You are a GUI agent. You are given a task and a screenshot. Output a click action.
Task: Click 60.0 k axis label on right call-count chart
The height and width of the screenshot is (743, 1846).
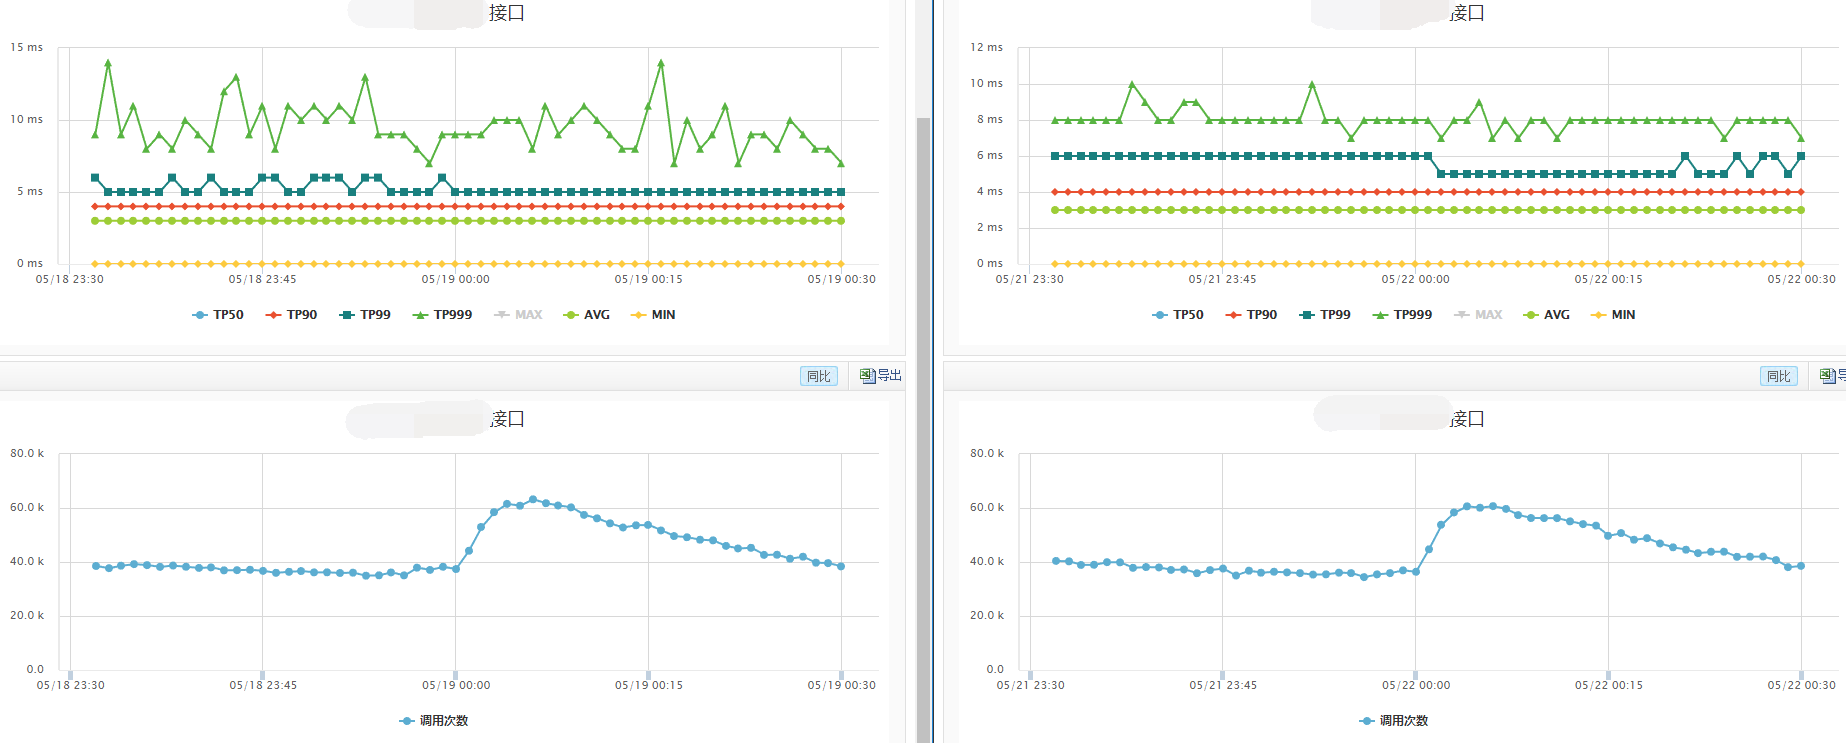click(x=987, y=508)
